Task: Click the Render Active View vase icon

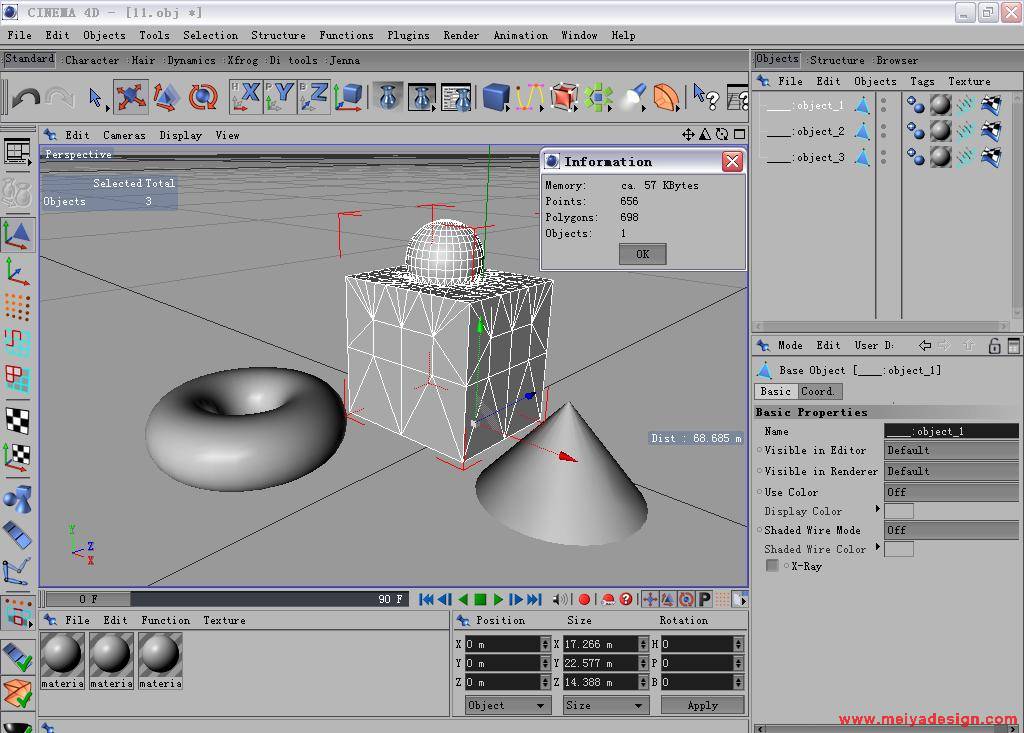Action: pyautogui.click(x=388, y=97)
